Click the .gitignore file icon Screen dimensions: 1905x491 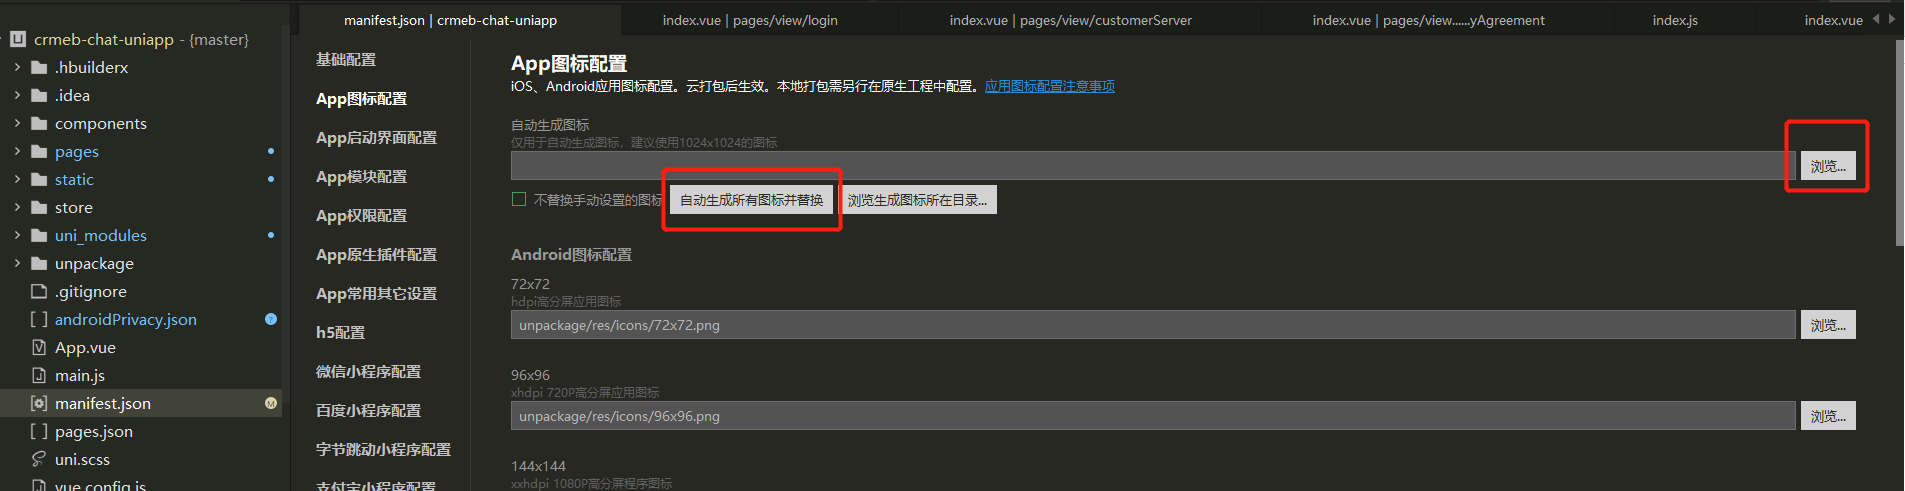click(39, 291)
